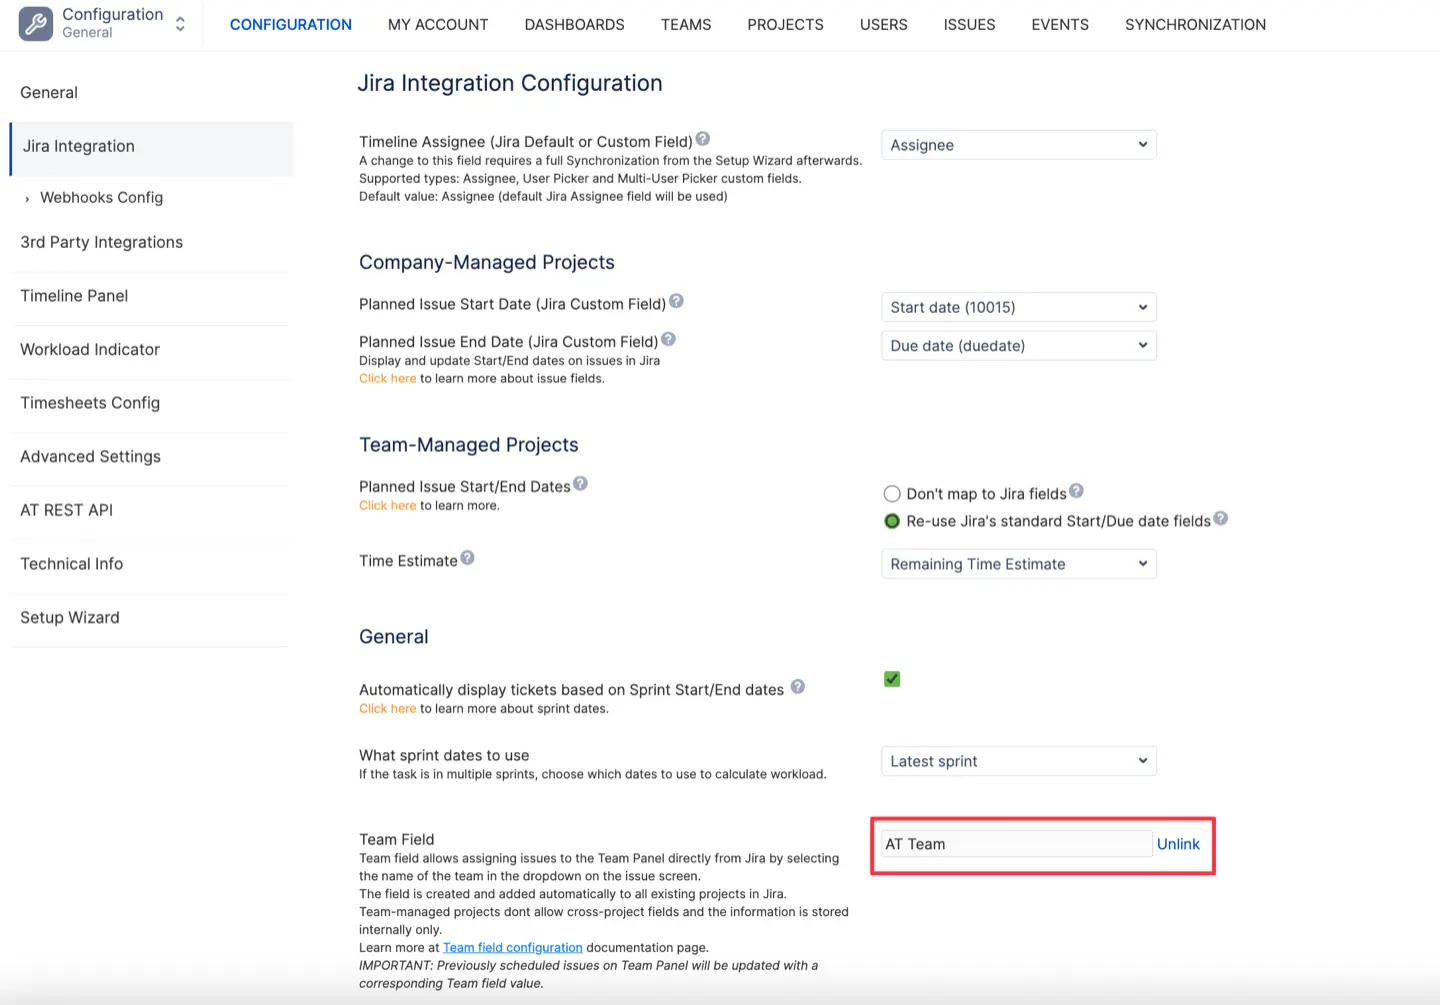Open the Dashboards menu item
The width and height of the screenshot is (1440, 1005).
(574, 25)
